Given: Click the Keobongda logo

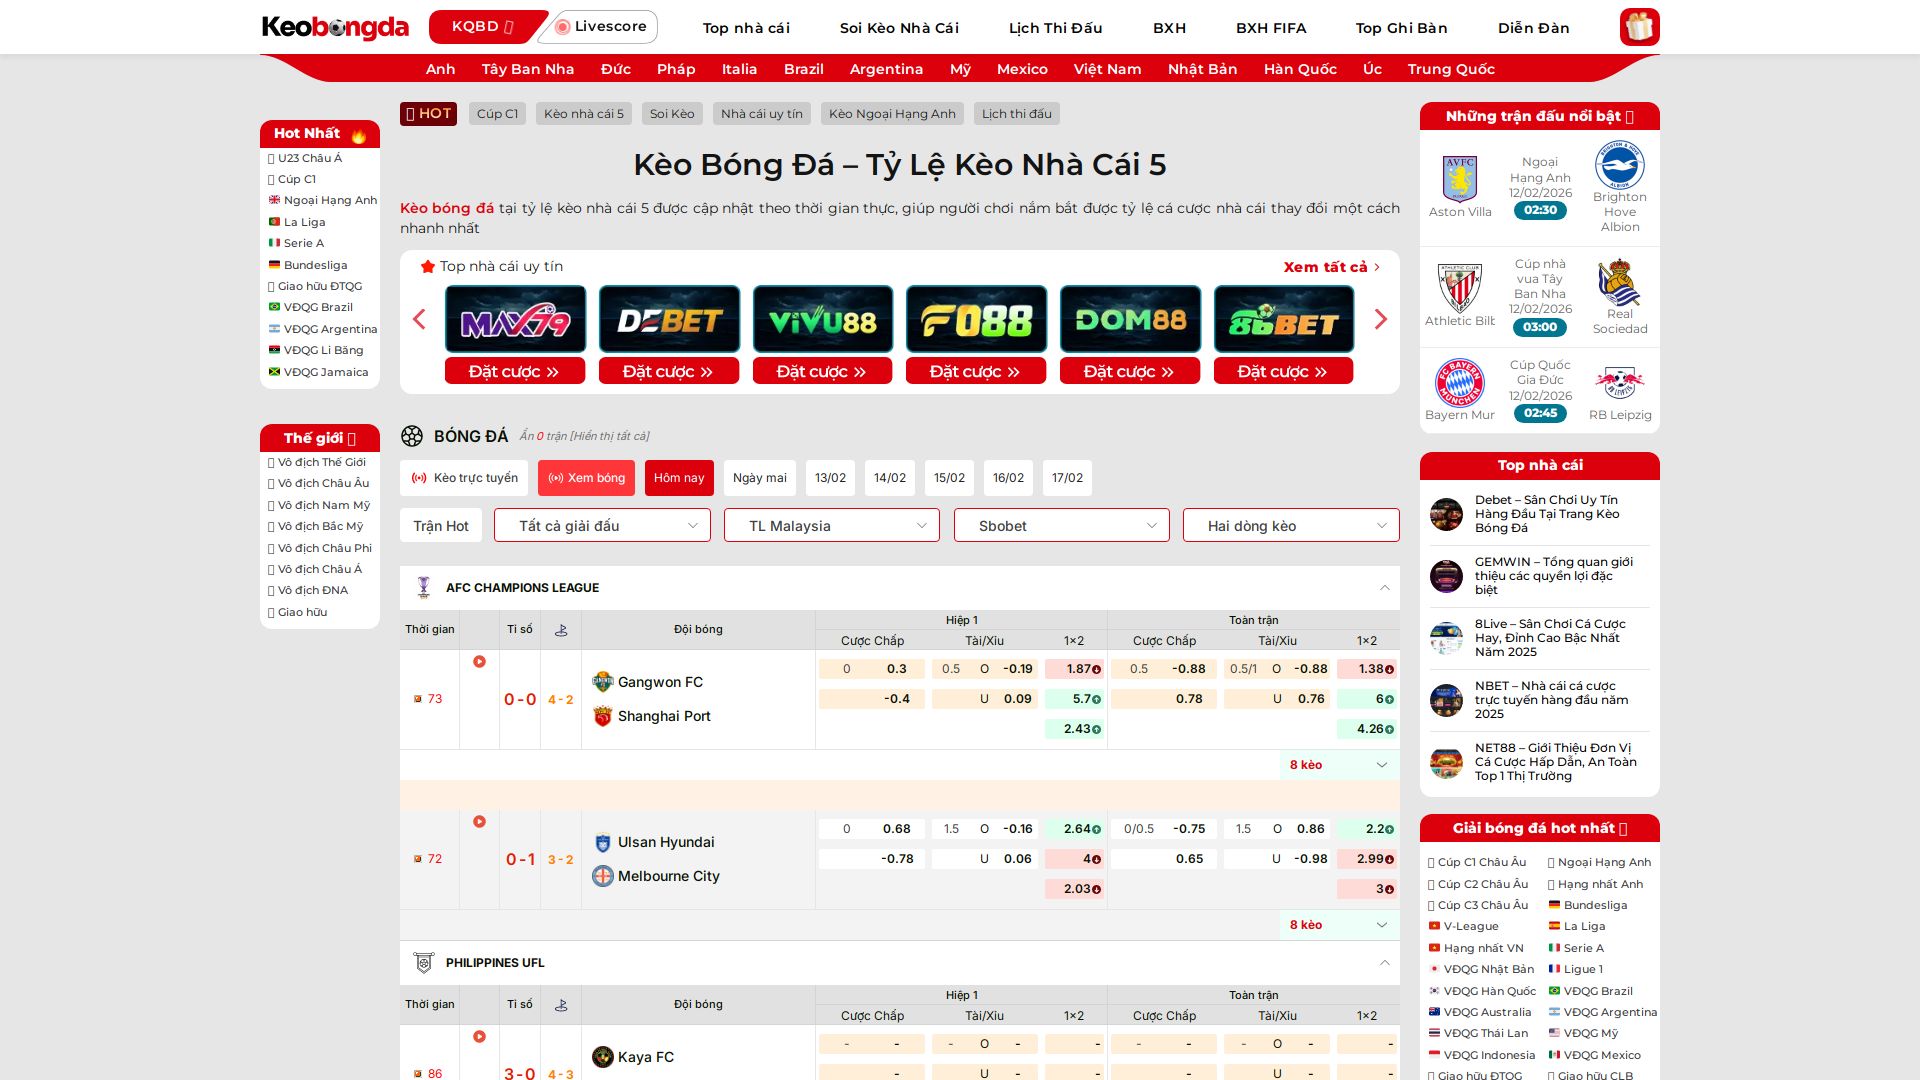Looking at the screenshot, I should pos(335,27).
